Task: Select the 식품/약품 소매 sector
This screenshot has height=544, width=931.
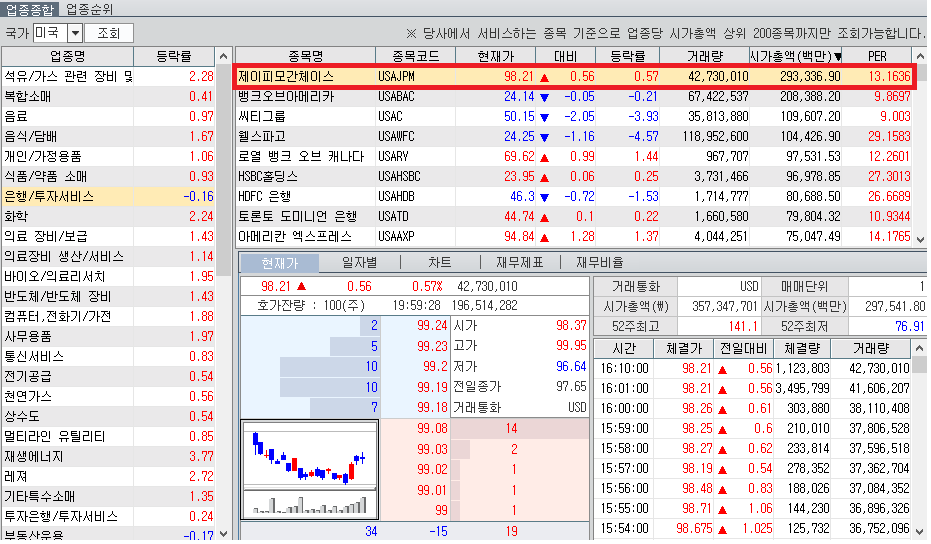Action: coord(109,176)
